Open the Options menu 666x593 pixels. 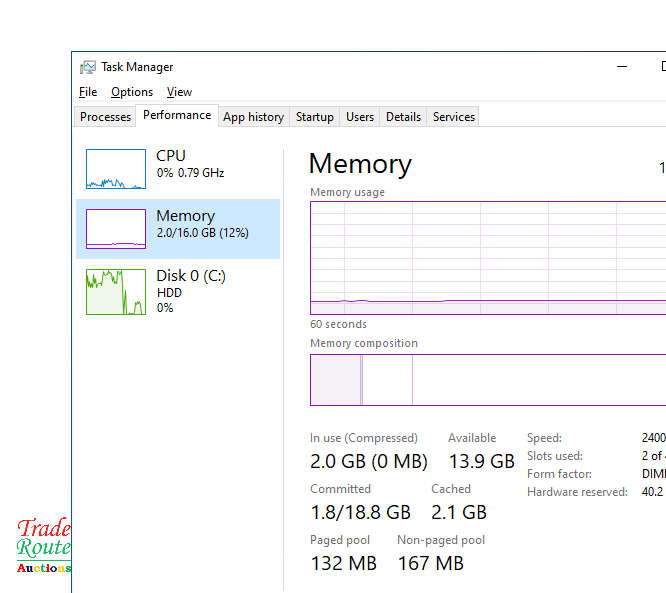click(132, 92)
